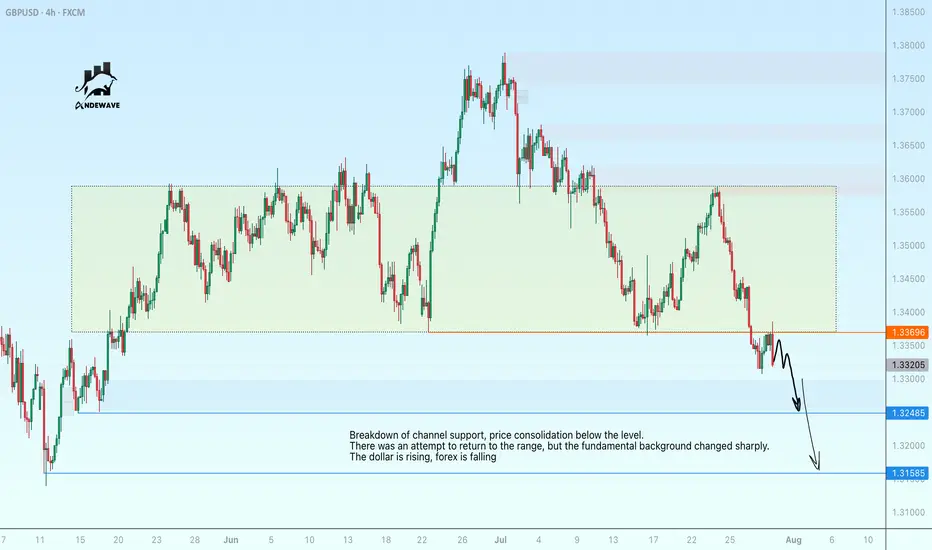
Task: Click the 1.37500 price scale value
Action: (908, 78)
